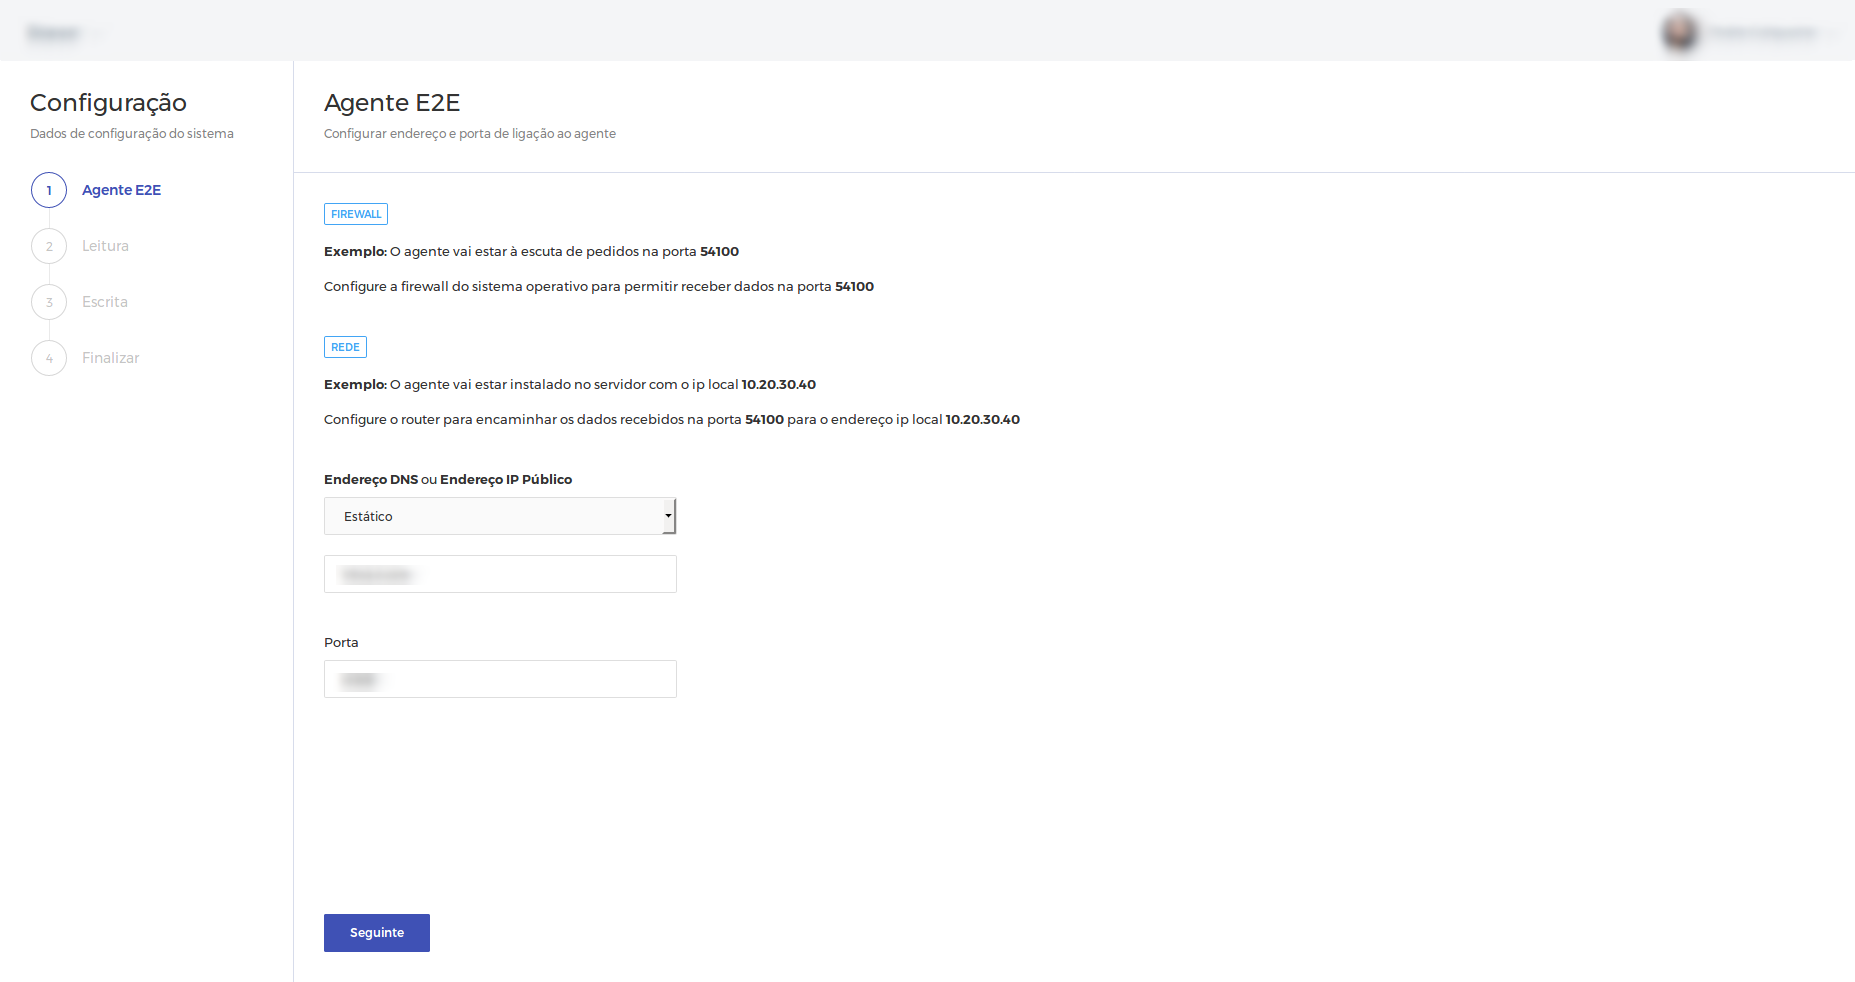Image resolution: width=1855 pixels, height=982 pixels.
Task: Jump to the Finalizar step
Action: point(110,358)
